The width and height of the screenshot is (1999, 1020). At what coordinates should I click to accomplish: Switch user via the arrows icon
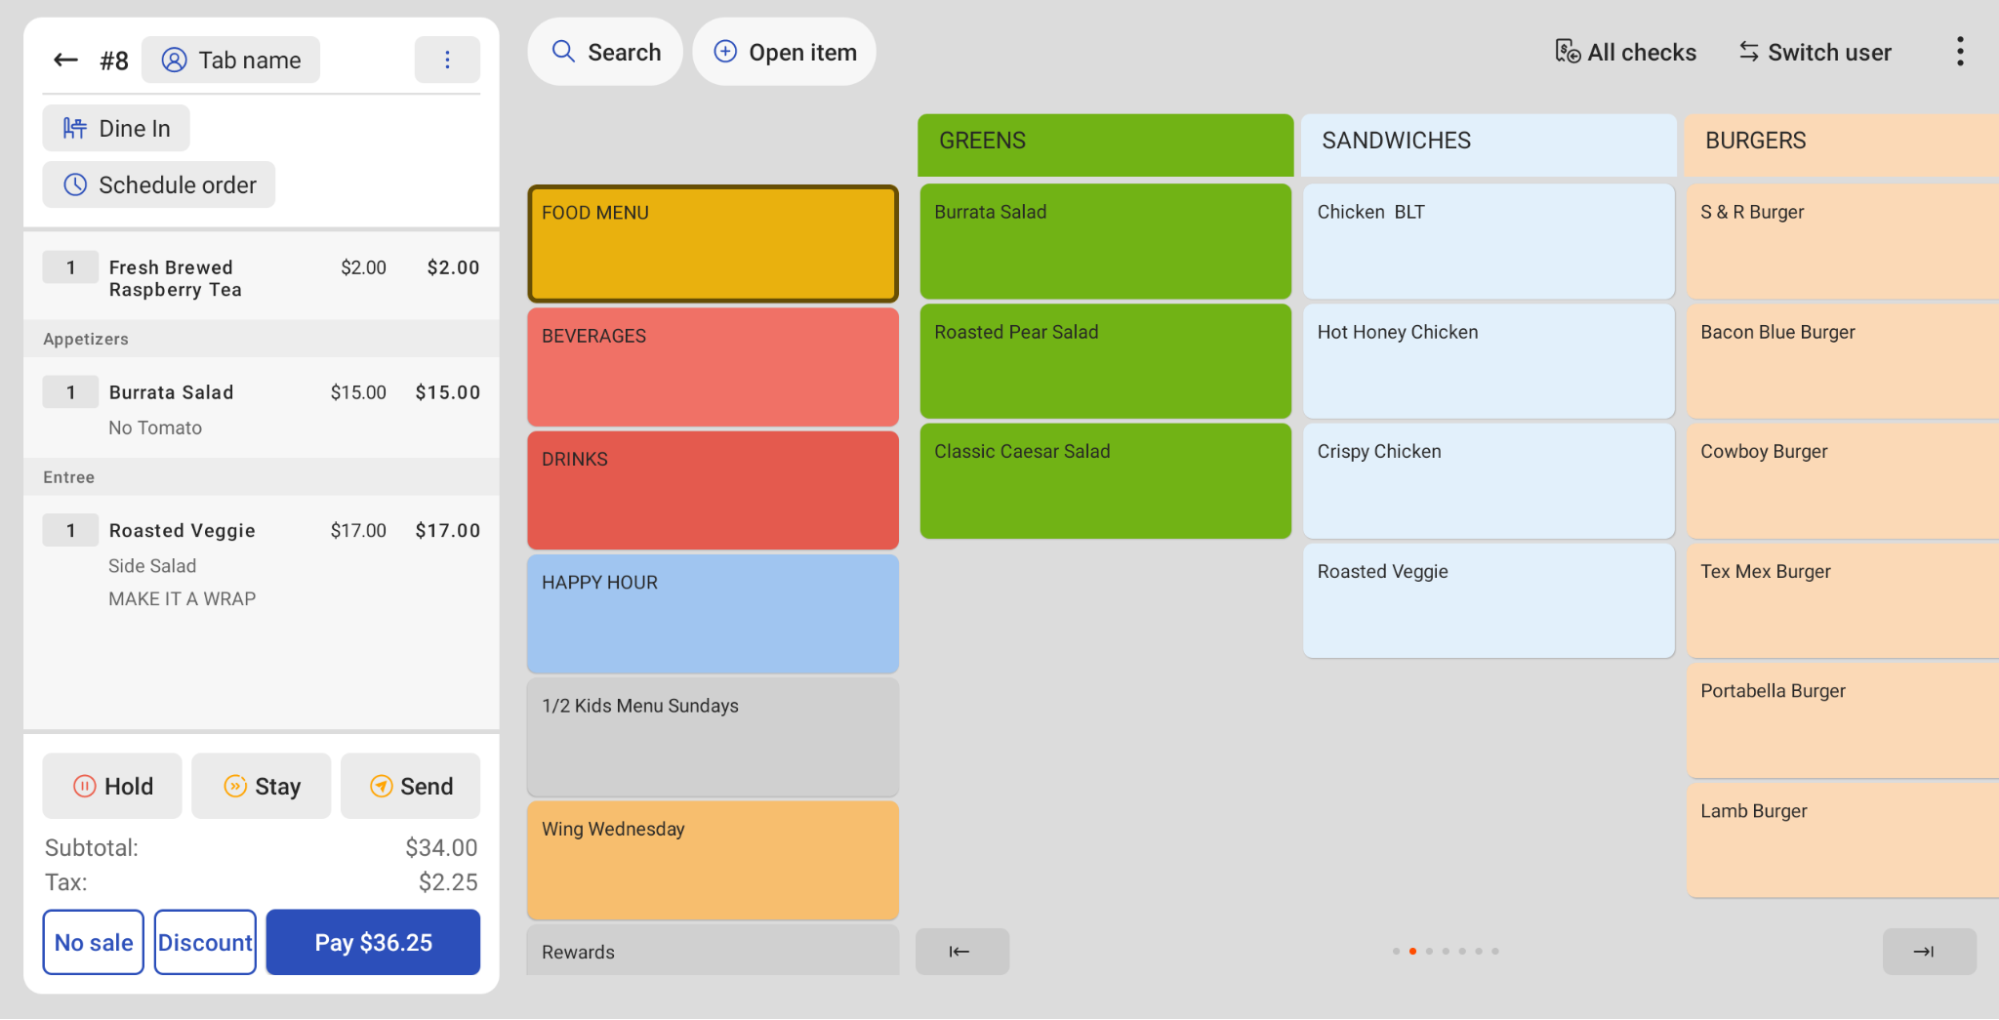(x=1813, y=51)
